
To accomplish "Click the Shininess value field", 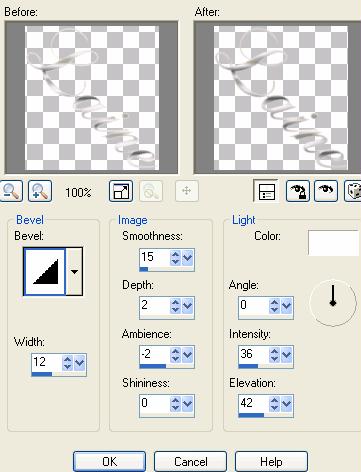I will coord(155,403).
